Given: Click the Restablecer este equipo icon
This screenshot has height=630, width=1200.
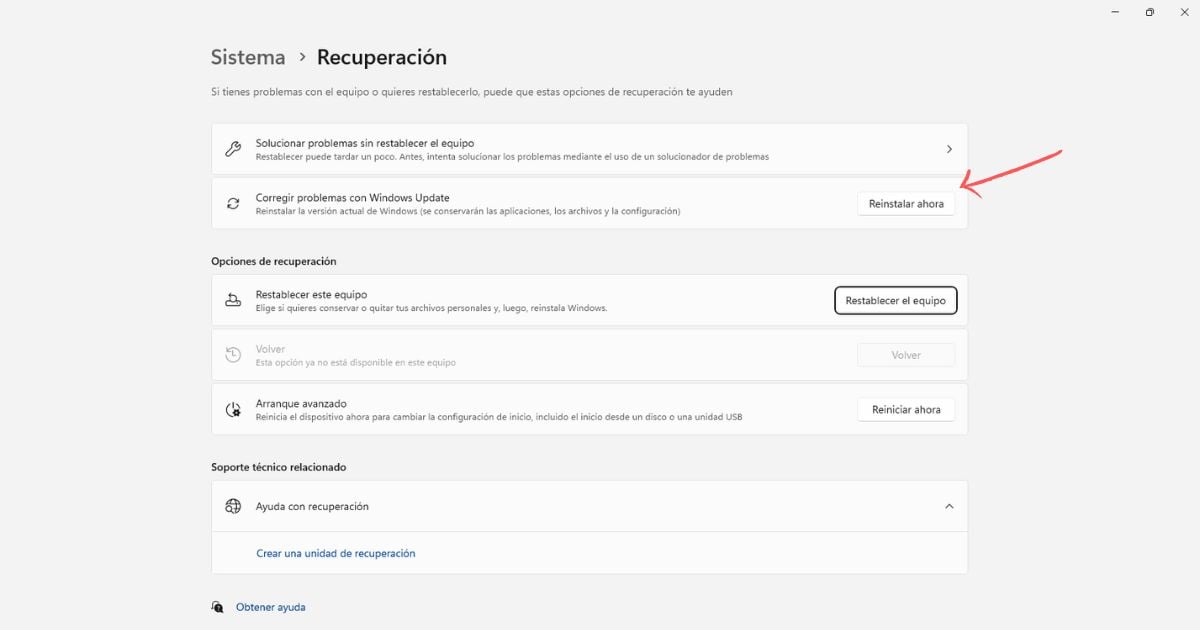Looking at the screenshot, I should click(x=233, y=300).
